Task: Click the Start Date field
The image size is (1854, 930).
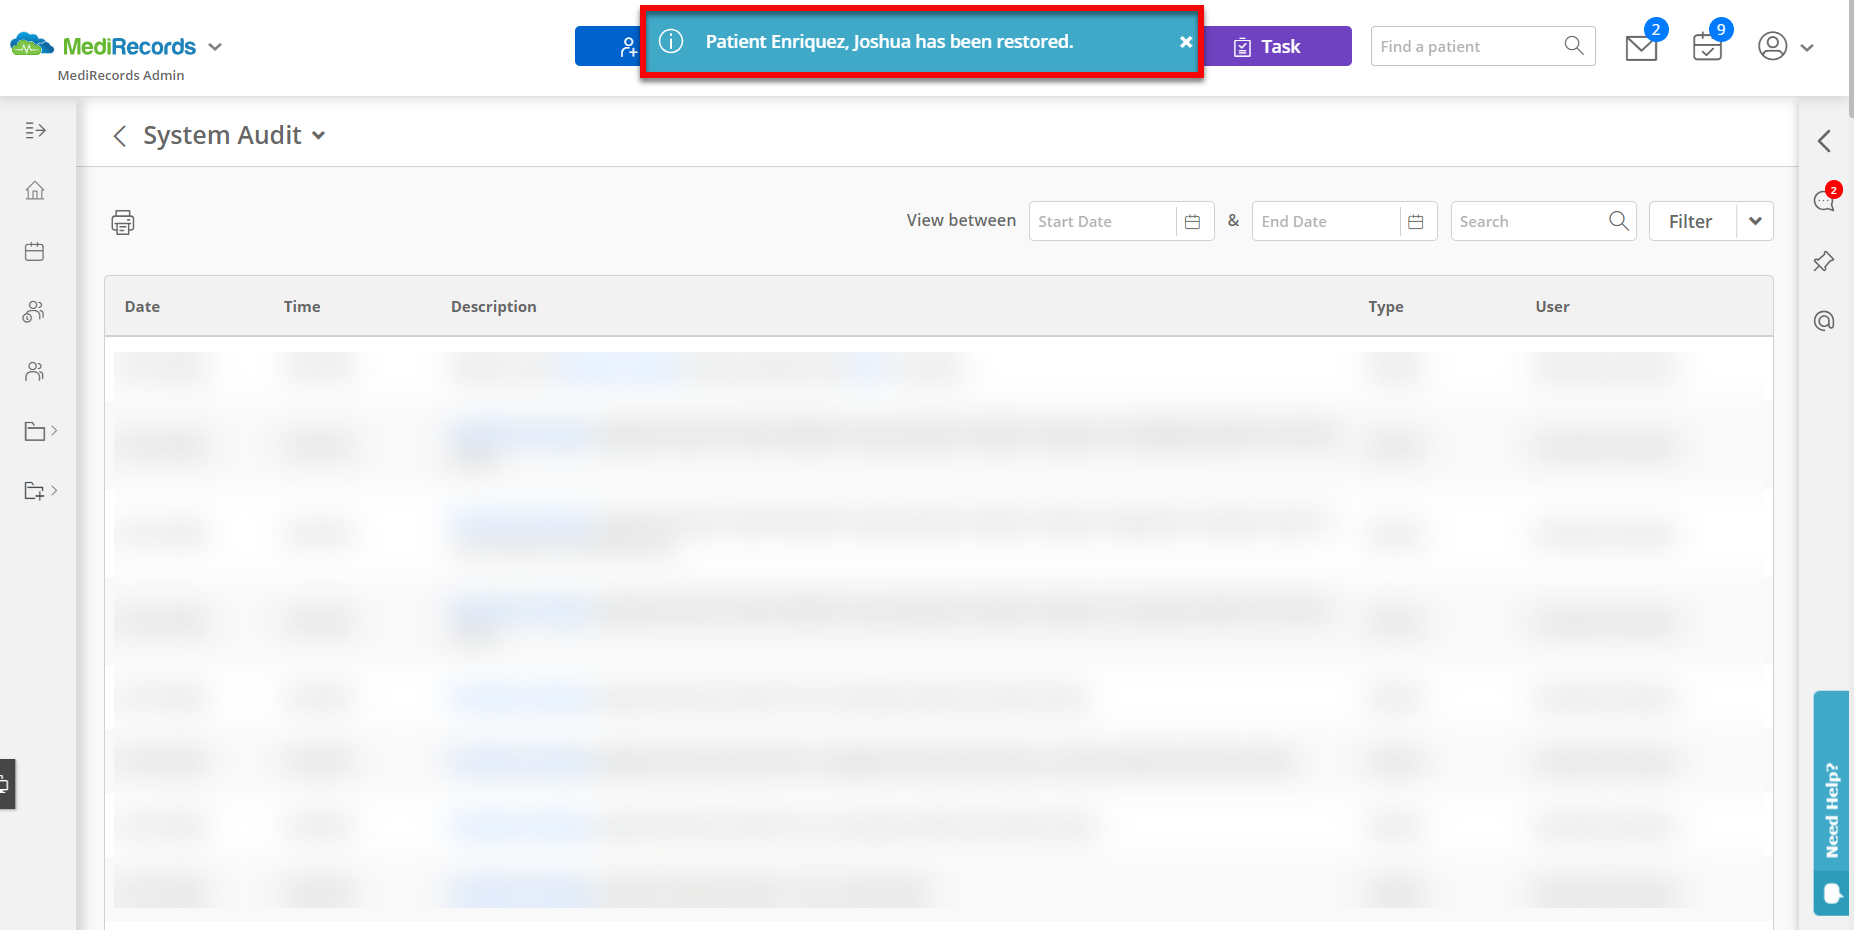Action: point(1102,221)
